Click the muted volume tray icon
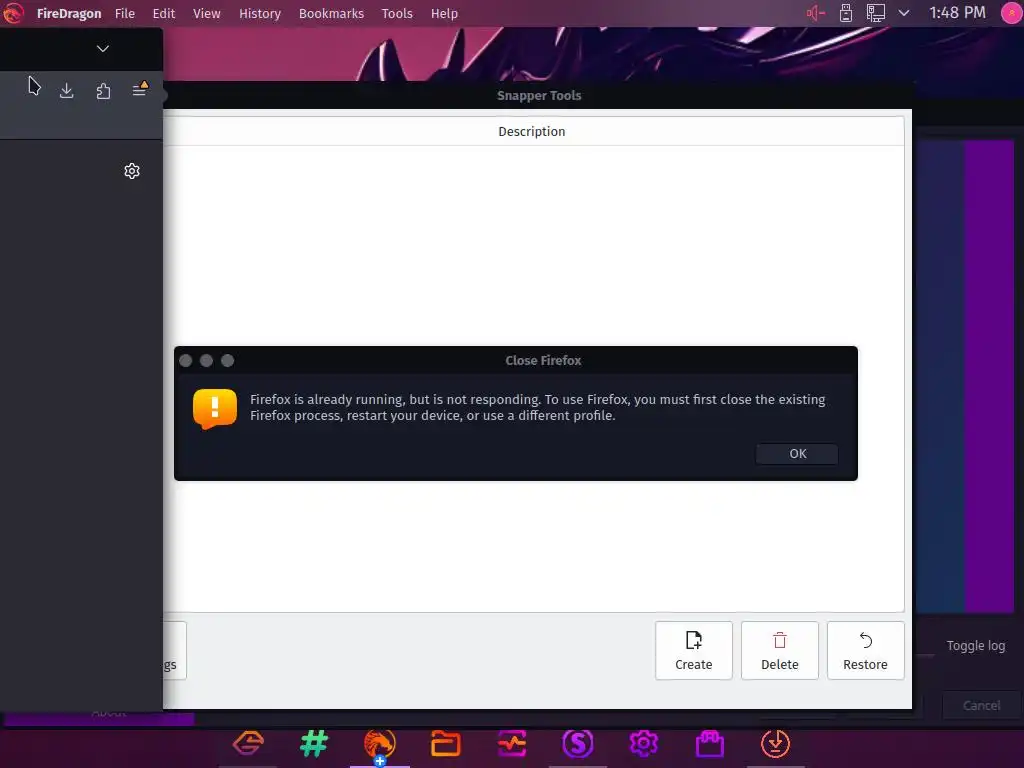 click(x=816, y=13)
